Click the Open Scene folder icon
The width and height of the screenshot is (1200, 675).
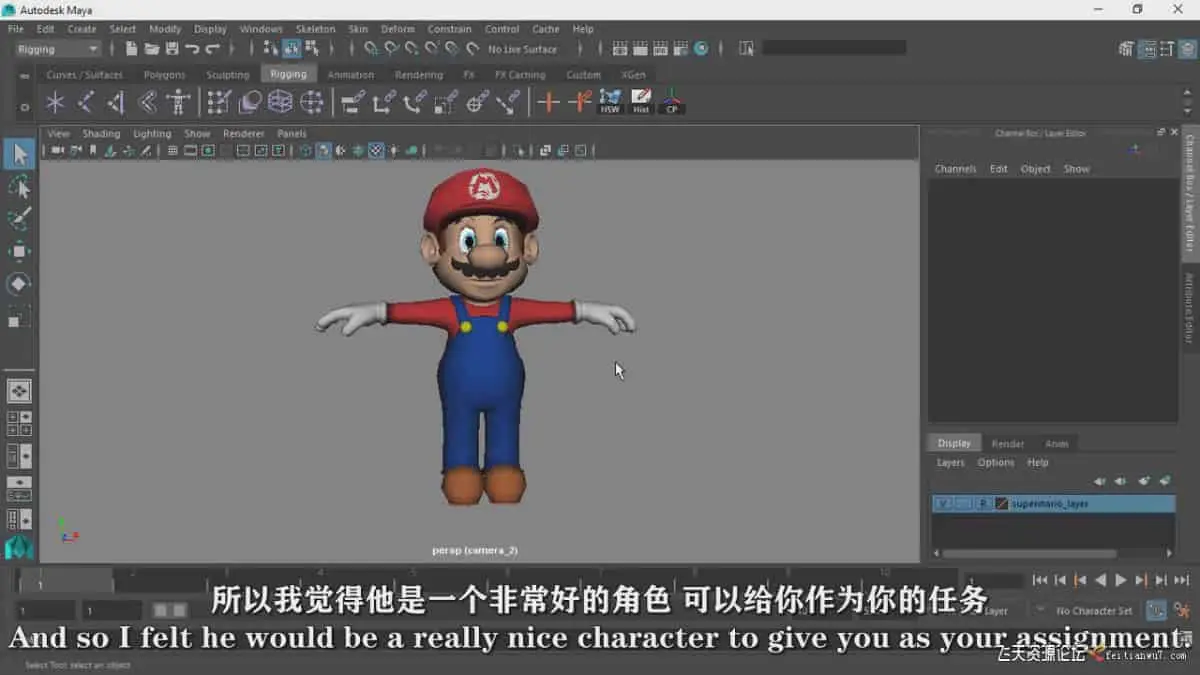click(x=151, y=48)
